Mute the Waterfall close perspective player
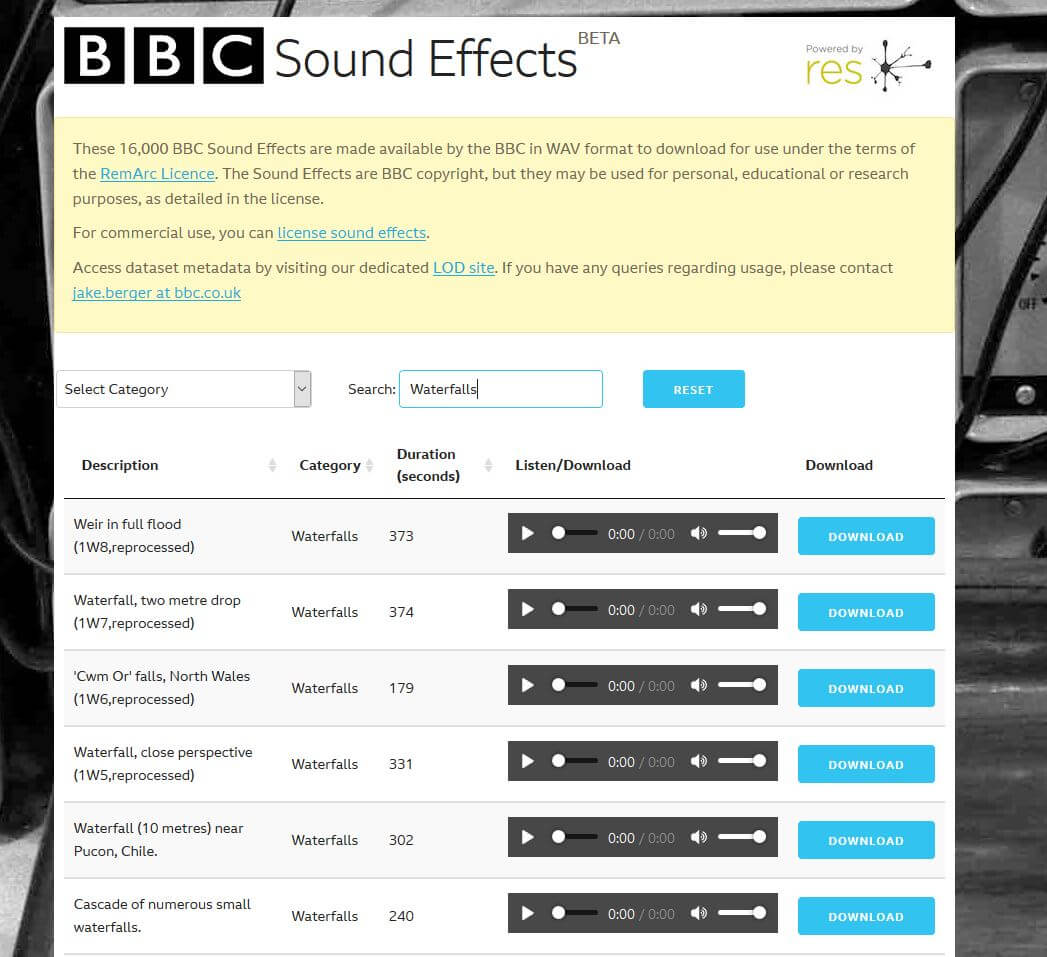1047x957 pixels. pos(698,761)
